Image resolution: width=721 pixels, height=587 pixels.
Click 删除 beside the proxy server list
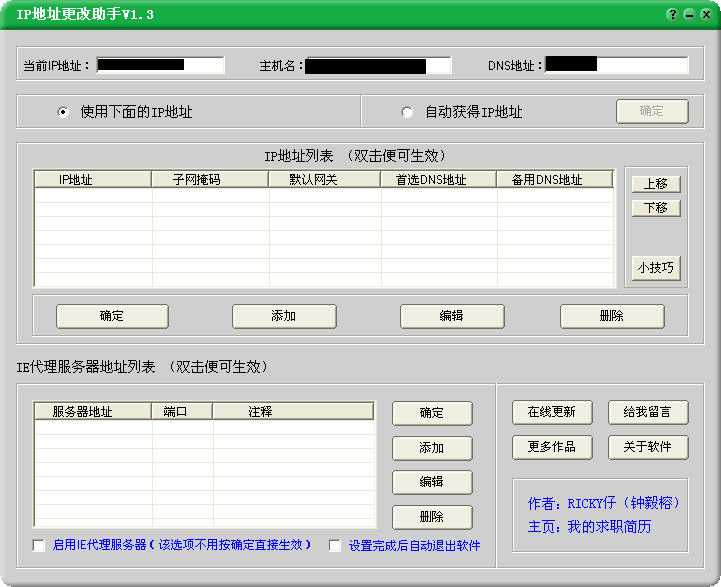[432, 517]
